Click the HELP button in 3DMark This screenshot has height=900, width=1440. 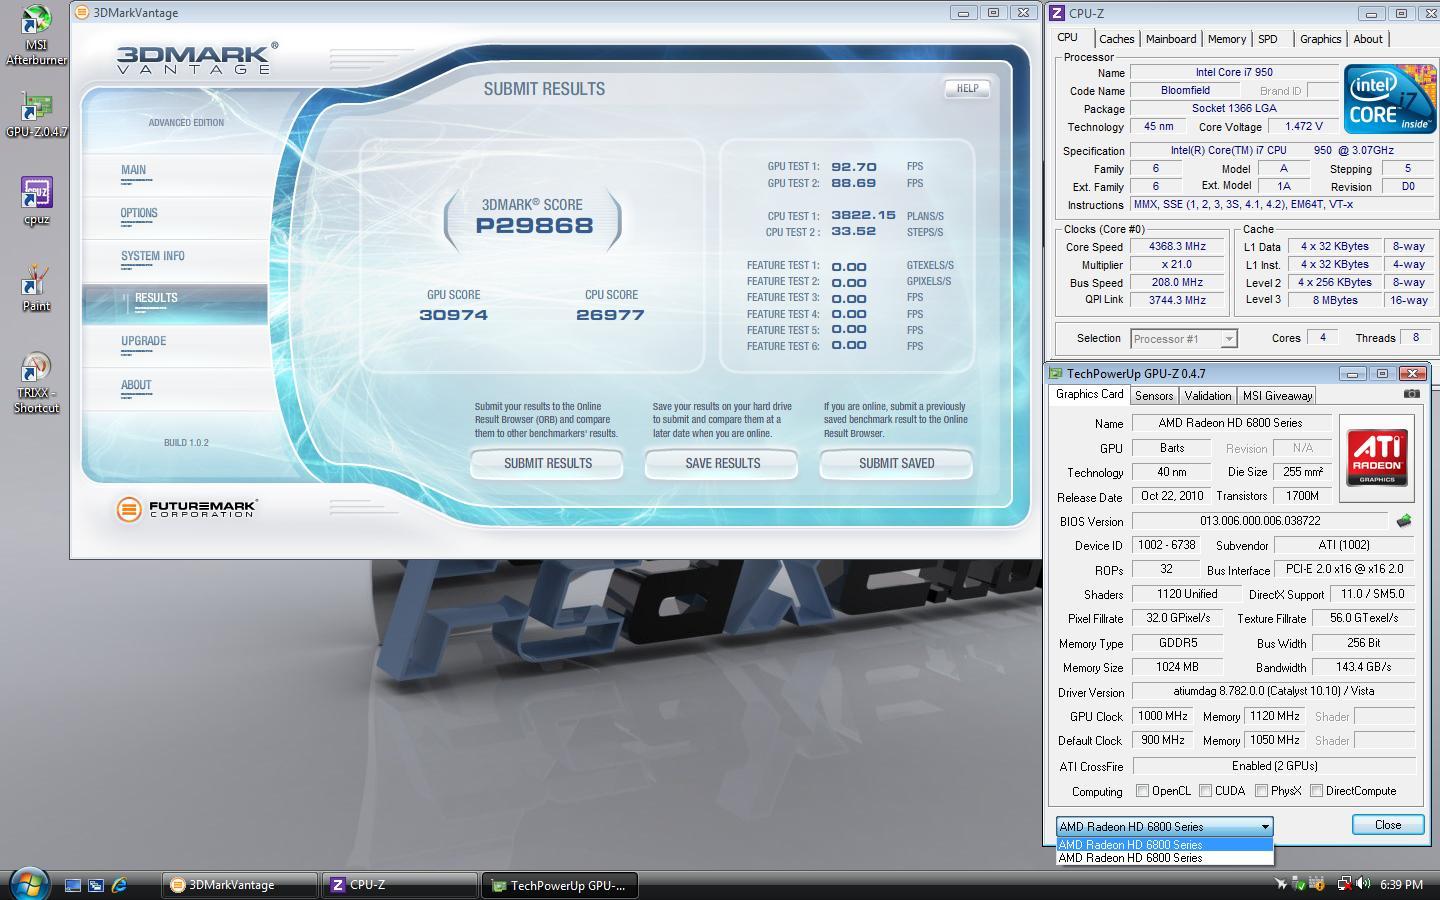click(x=967, y=88)
